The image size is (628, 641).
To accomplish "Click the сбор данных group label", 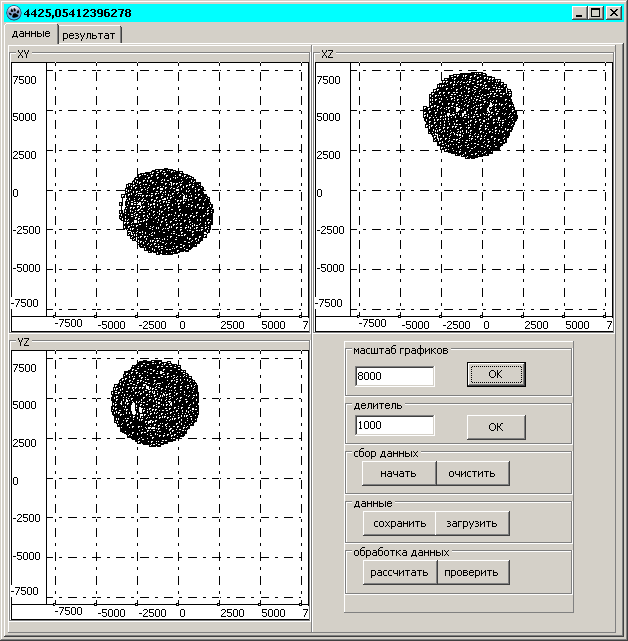I will click(386, 453).
